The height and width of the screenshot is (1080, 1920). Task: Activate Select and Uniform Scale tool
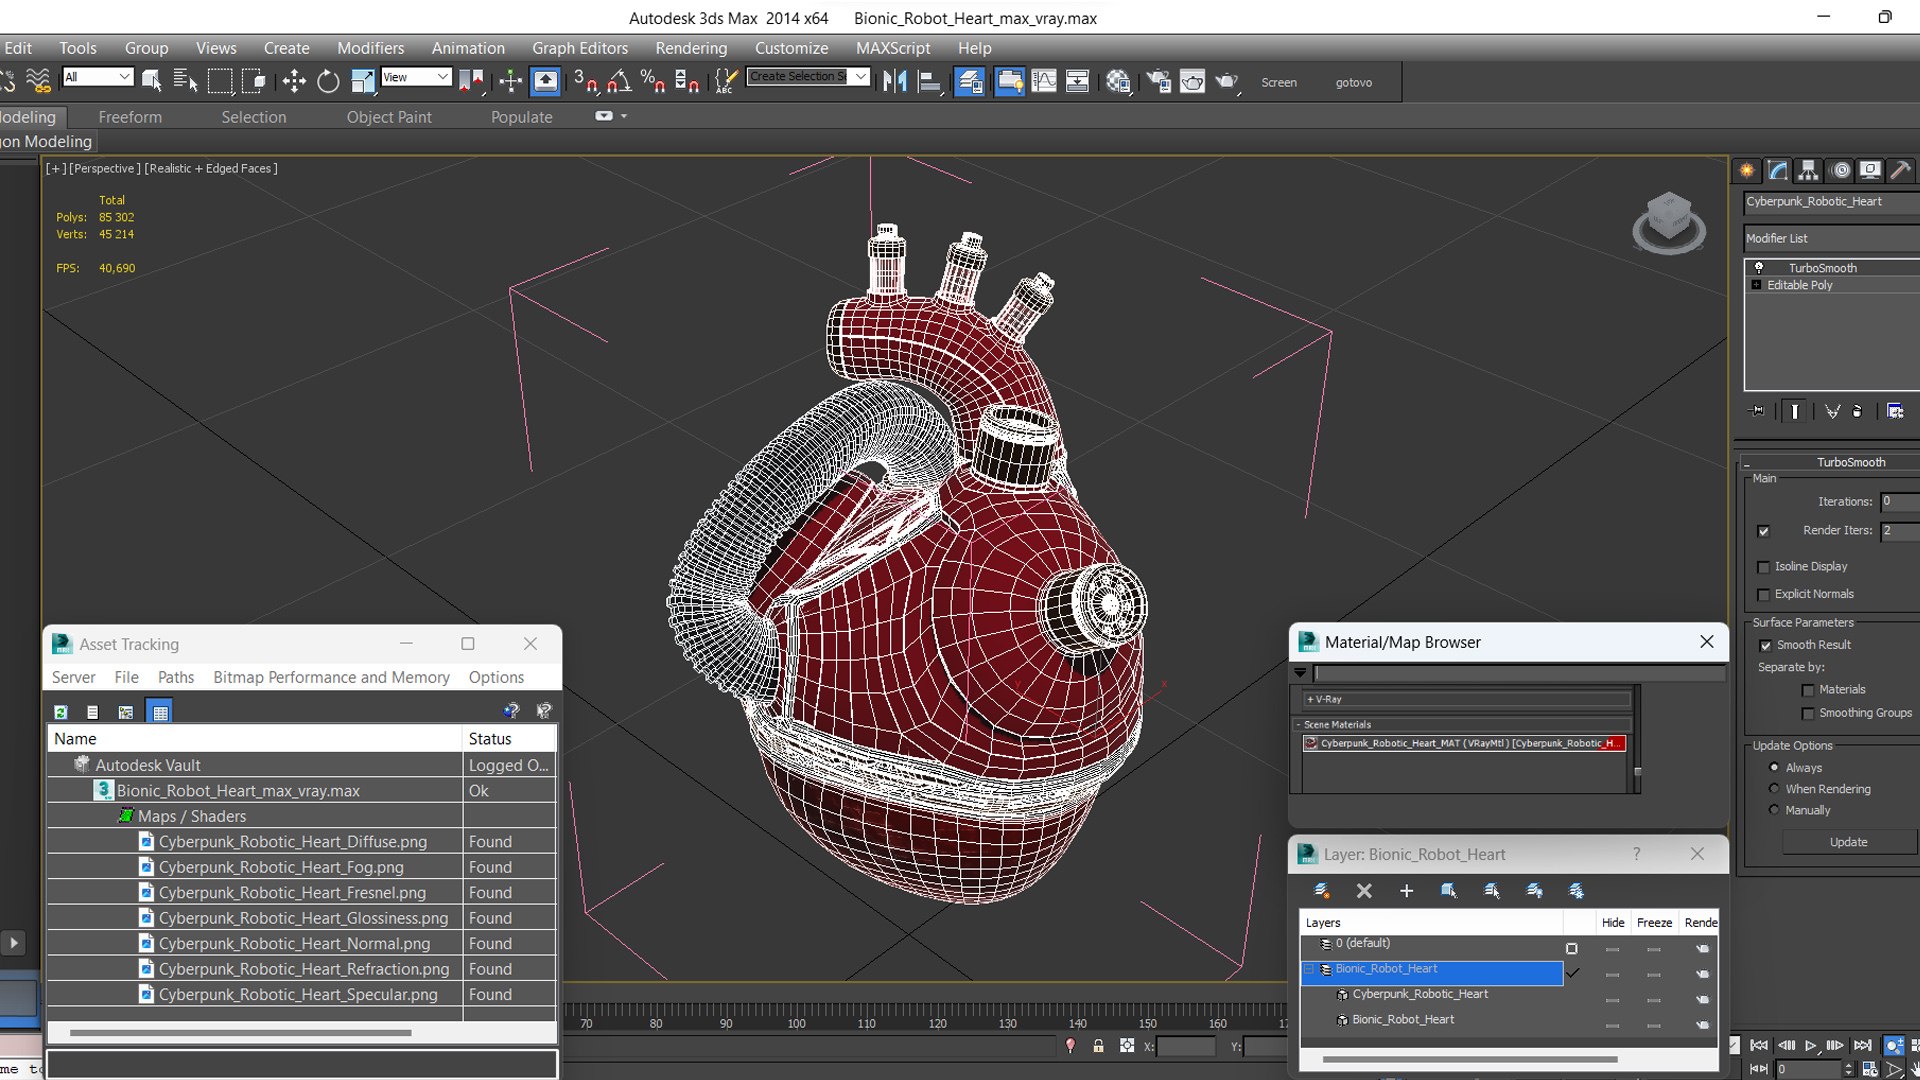[362, 81]
